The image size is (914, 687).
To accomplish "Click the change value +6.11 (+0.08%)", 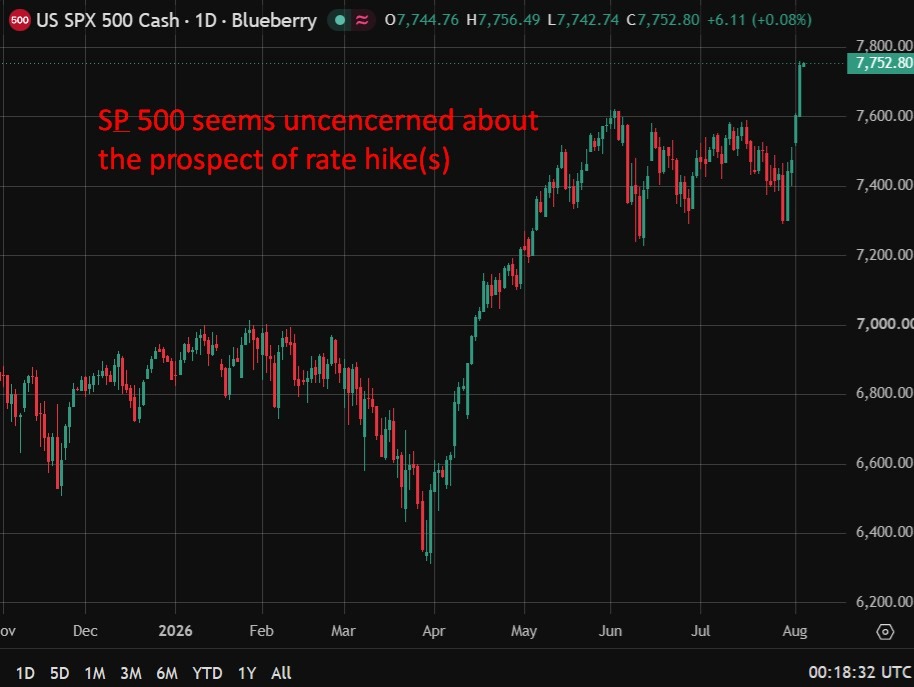I will [760, 20].
